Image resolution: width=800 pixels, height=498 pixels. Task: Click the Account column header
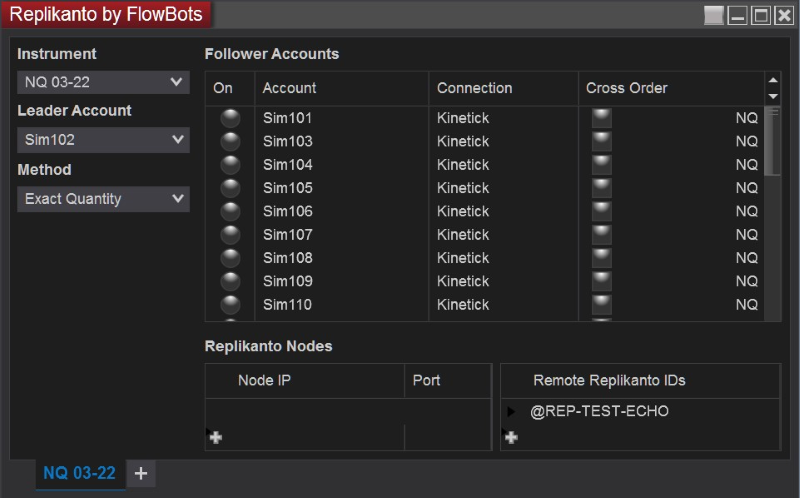click(340, 88)
